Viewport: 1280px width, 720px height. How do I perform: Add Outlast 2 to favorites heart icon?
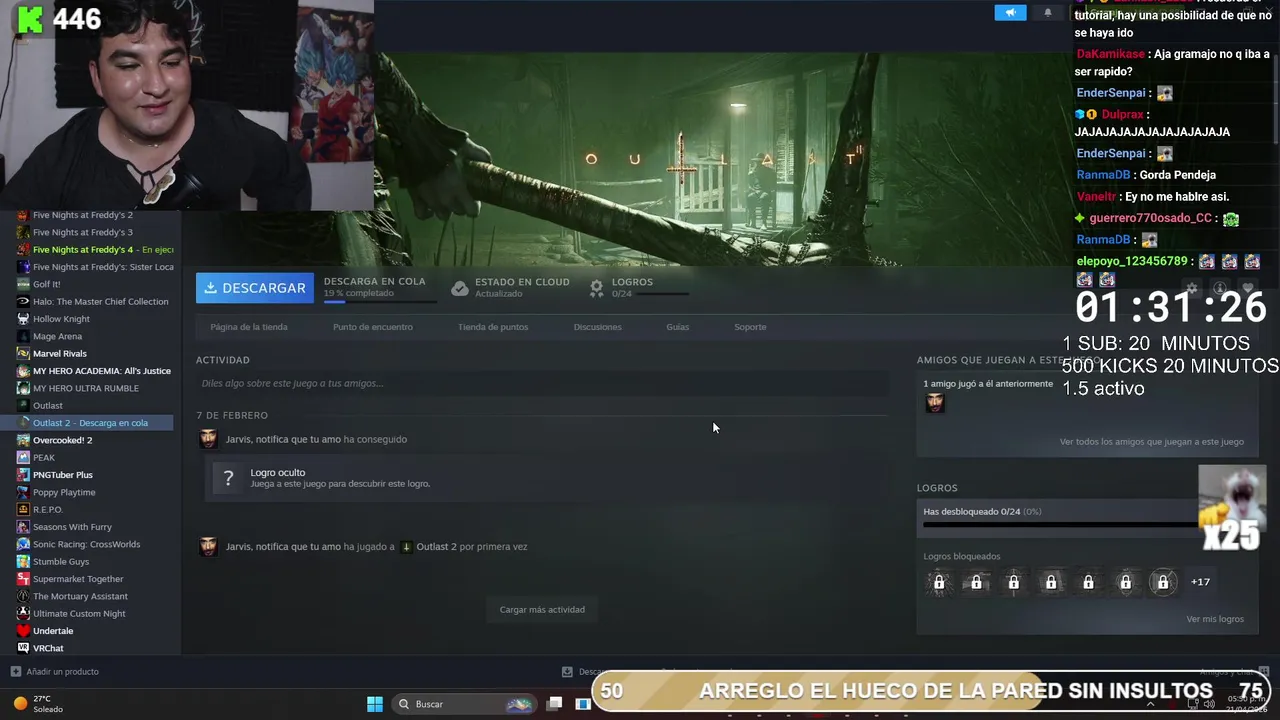(1247, 288)
